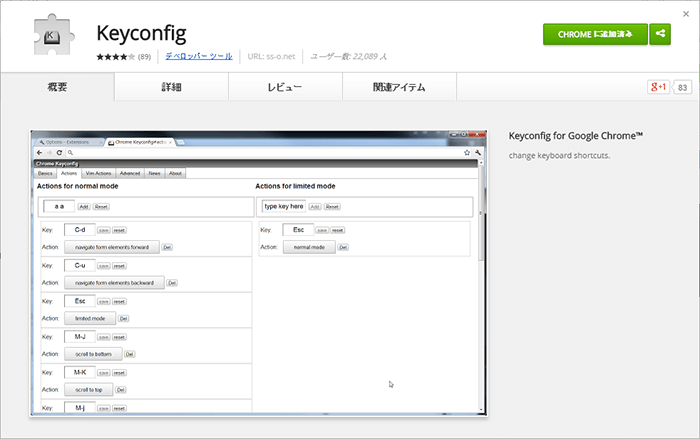
Task: Click the Keyconfig preview screenshot thumbnail
Action: point(258,273)
